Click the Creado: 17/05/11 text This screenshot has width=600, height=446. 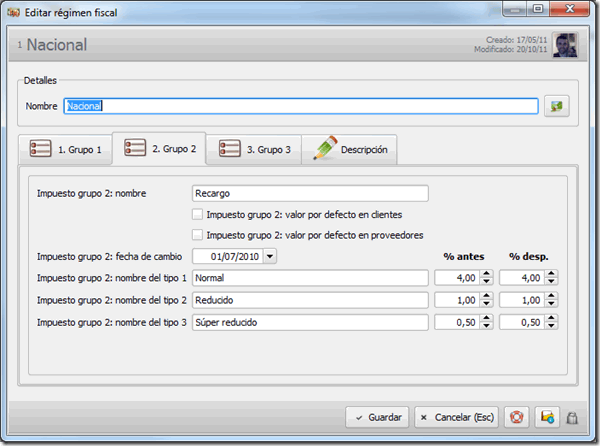tap(517, 40)
